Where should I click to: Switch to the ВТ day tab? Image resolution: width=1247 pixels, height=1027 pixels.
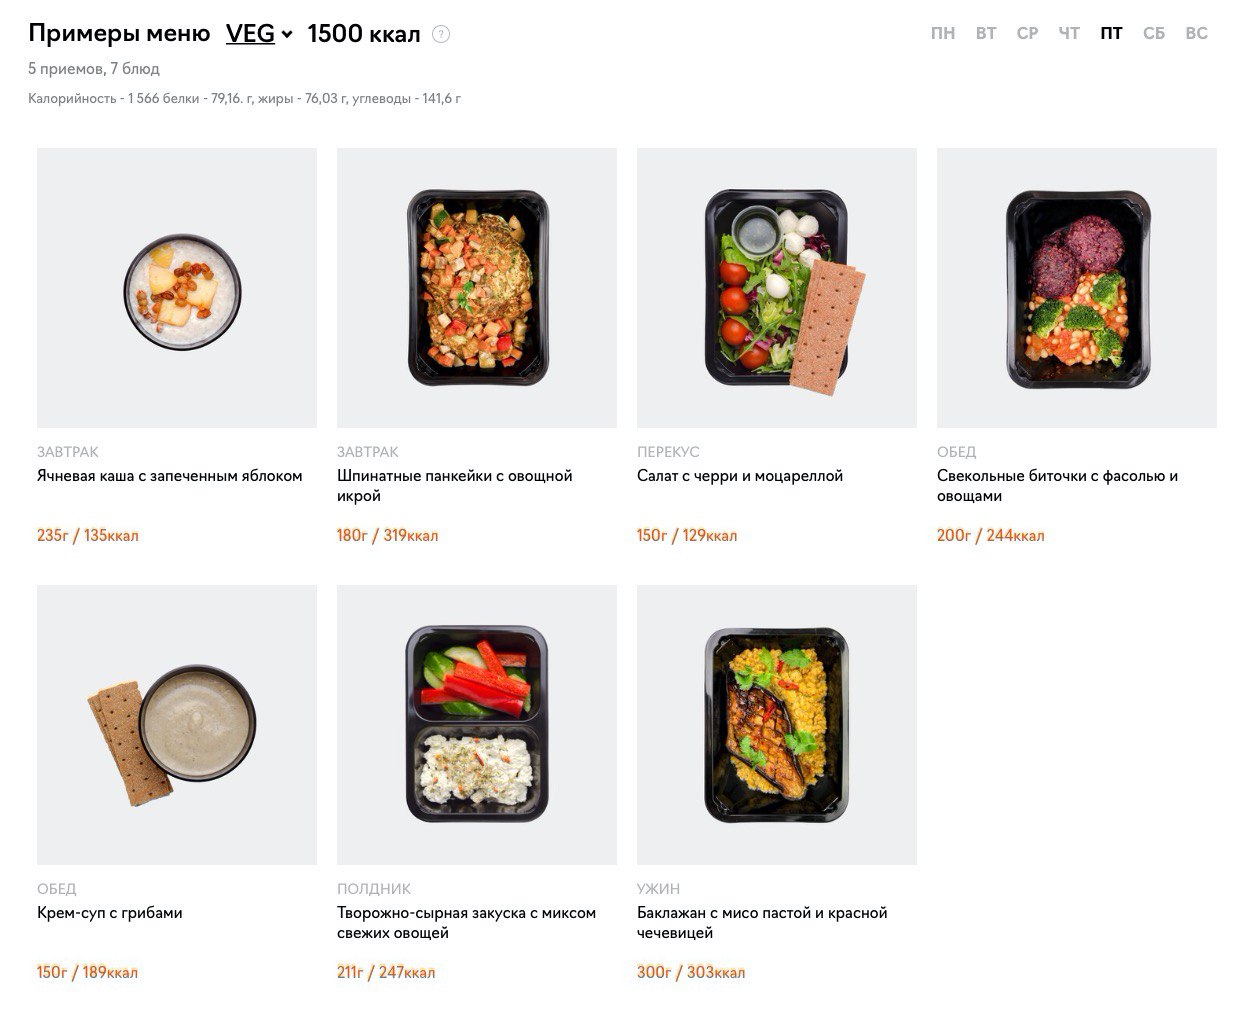coord(986,34)
